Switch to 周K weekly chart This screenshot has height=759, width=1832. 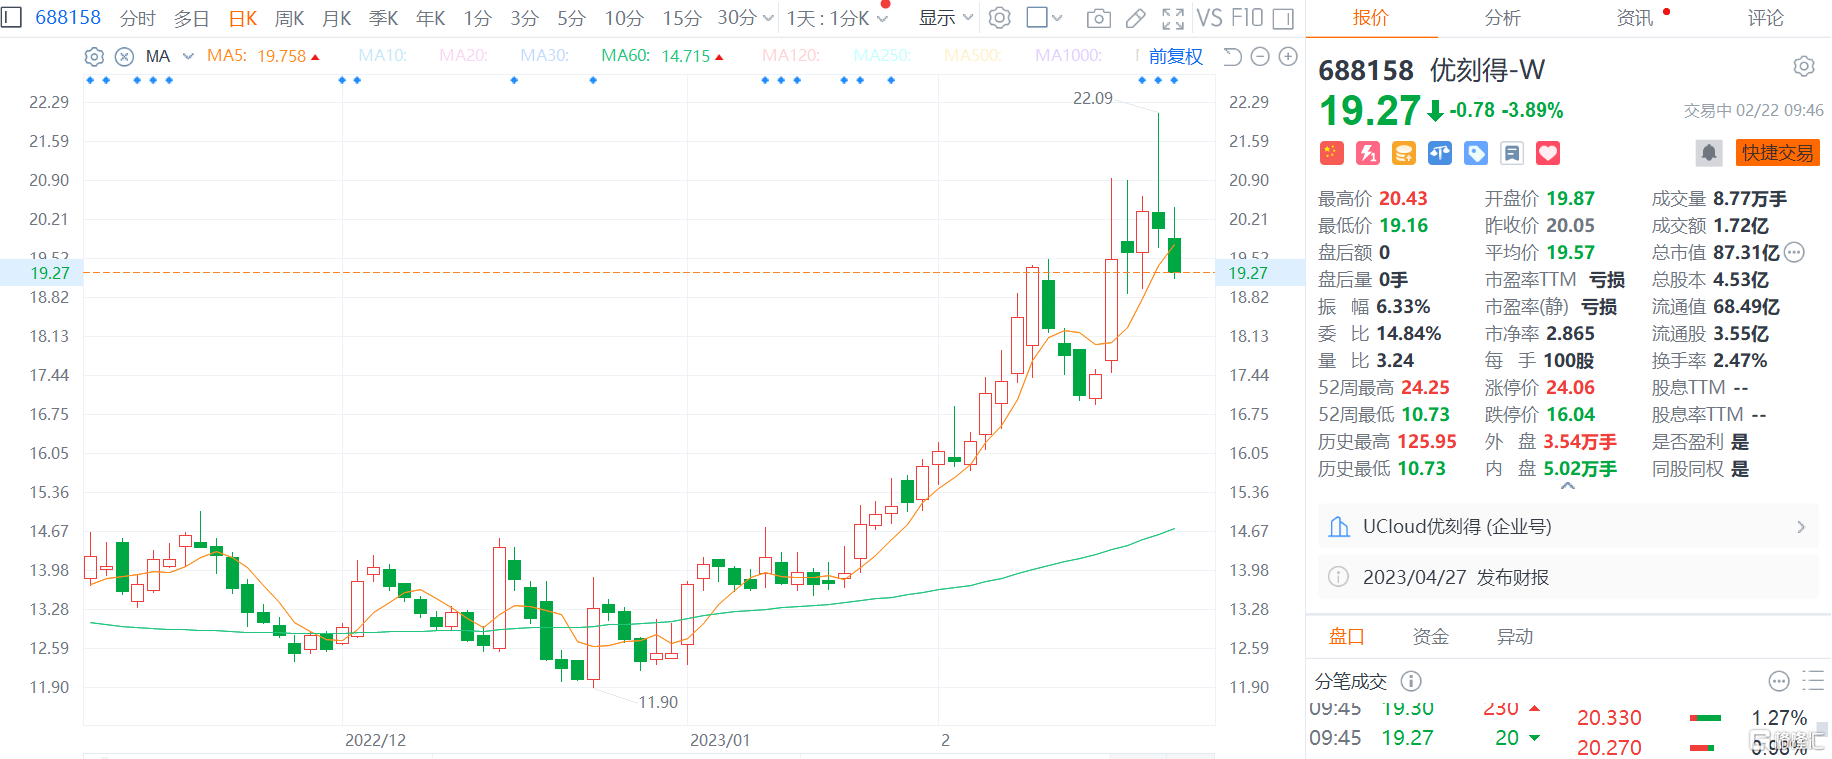(x=290, y=18)
